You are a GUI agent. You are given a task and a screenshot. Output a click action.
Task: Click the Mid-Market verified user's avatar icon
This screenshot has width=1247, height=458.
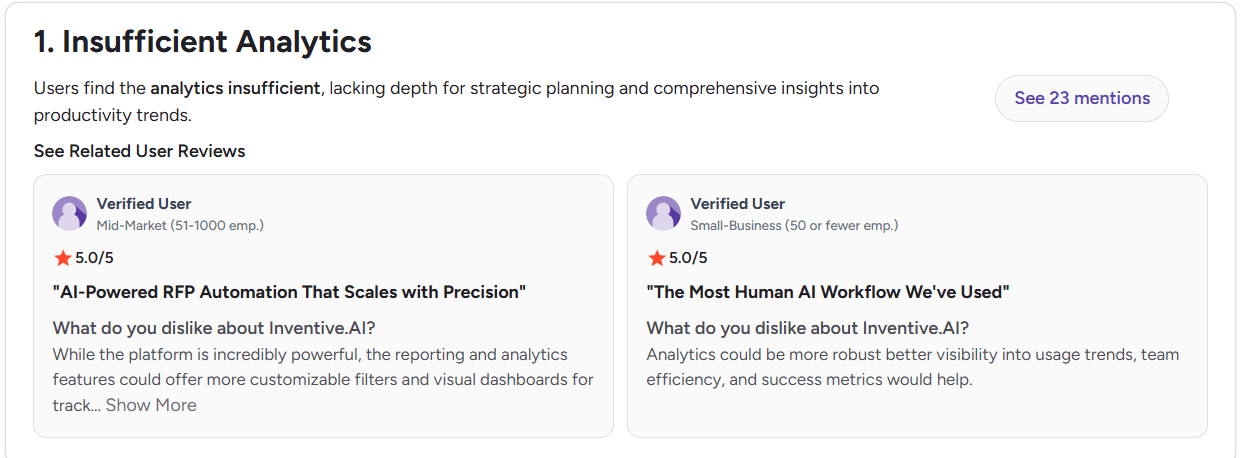coord(70,213)
